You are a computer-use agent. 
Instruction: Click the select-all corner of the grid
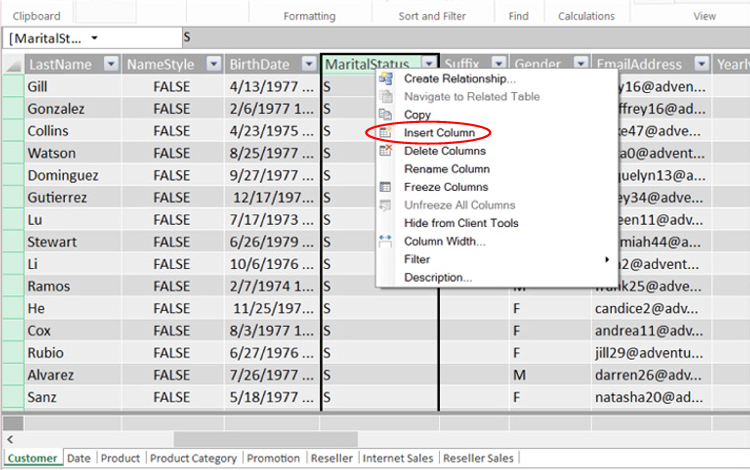[13, 64]
